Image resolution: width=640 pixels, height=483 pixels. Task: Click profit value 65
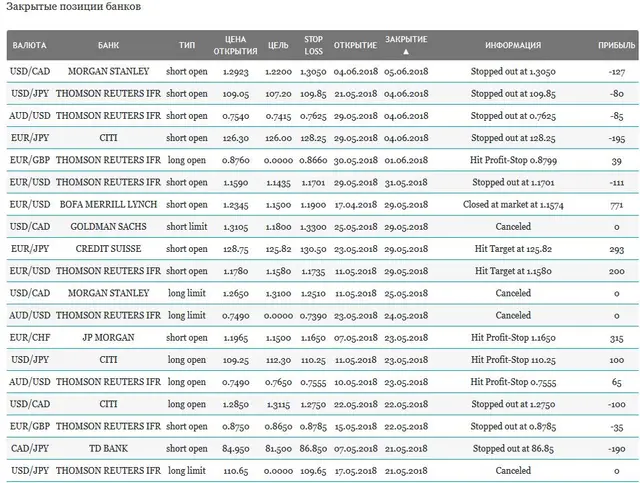click(616, 383)
